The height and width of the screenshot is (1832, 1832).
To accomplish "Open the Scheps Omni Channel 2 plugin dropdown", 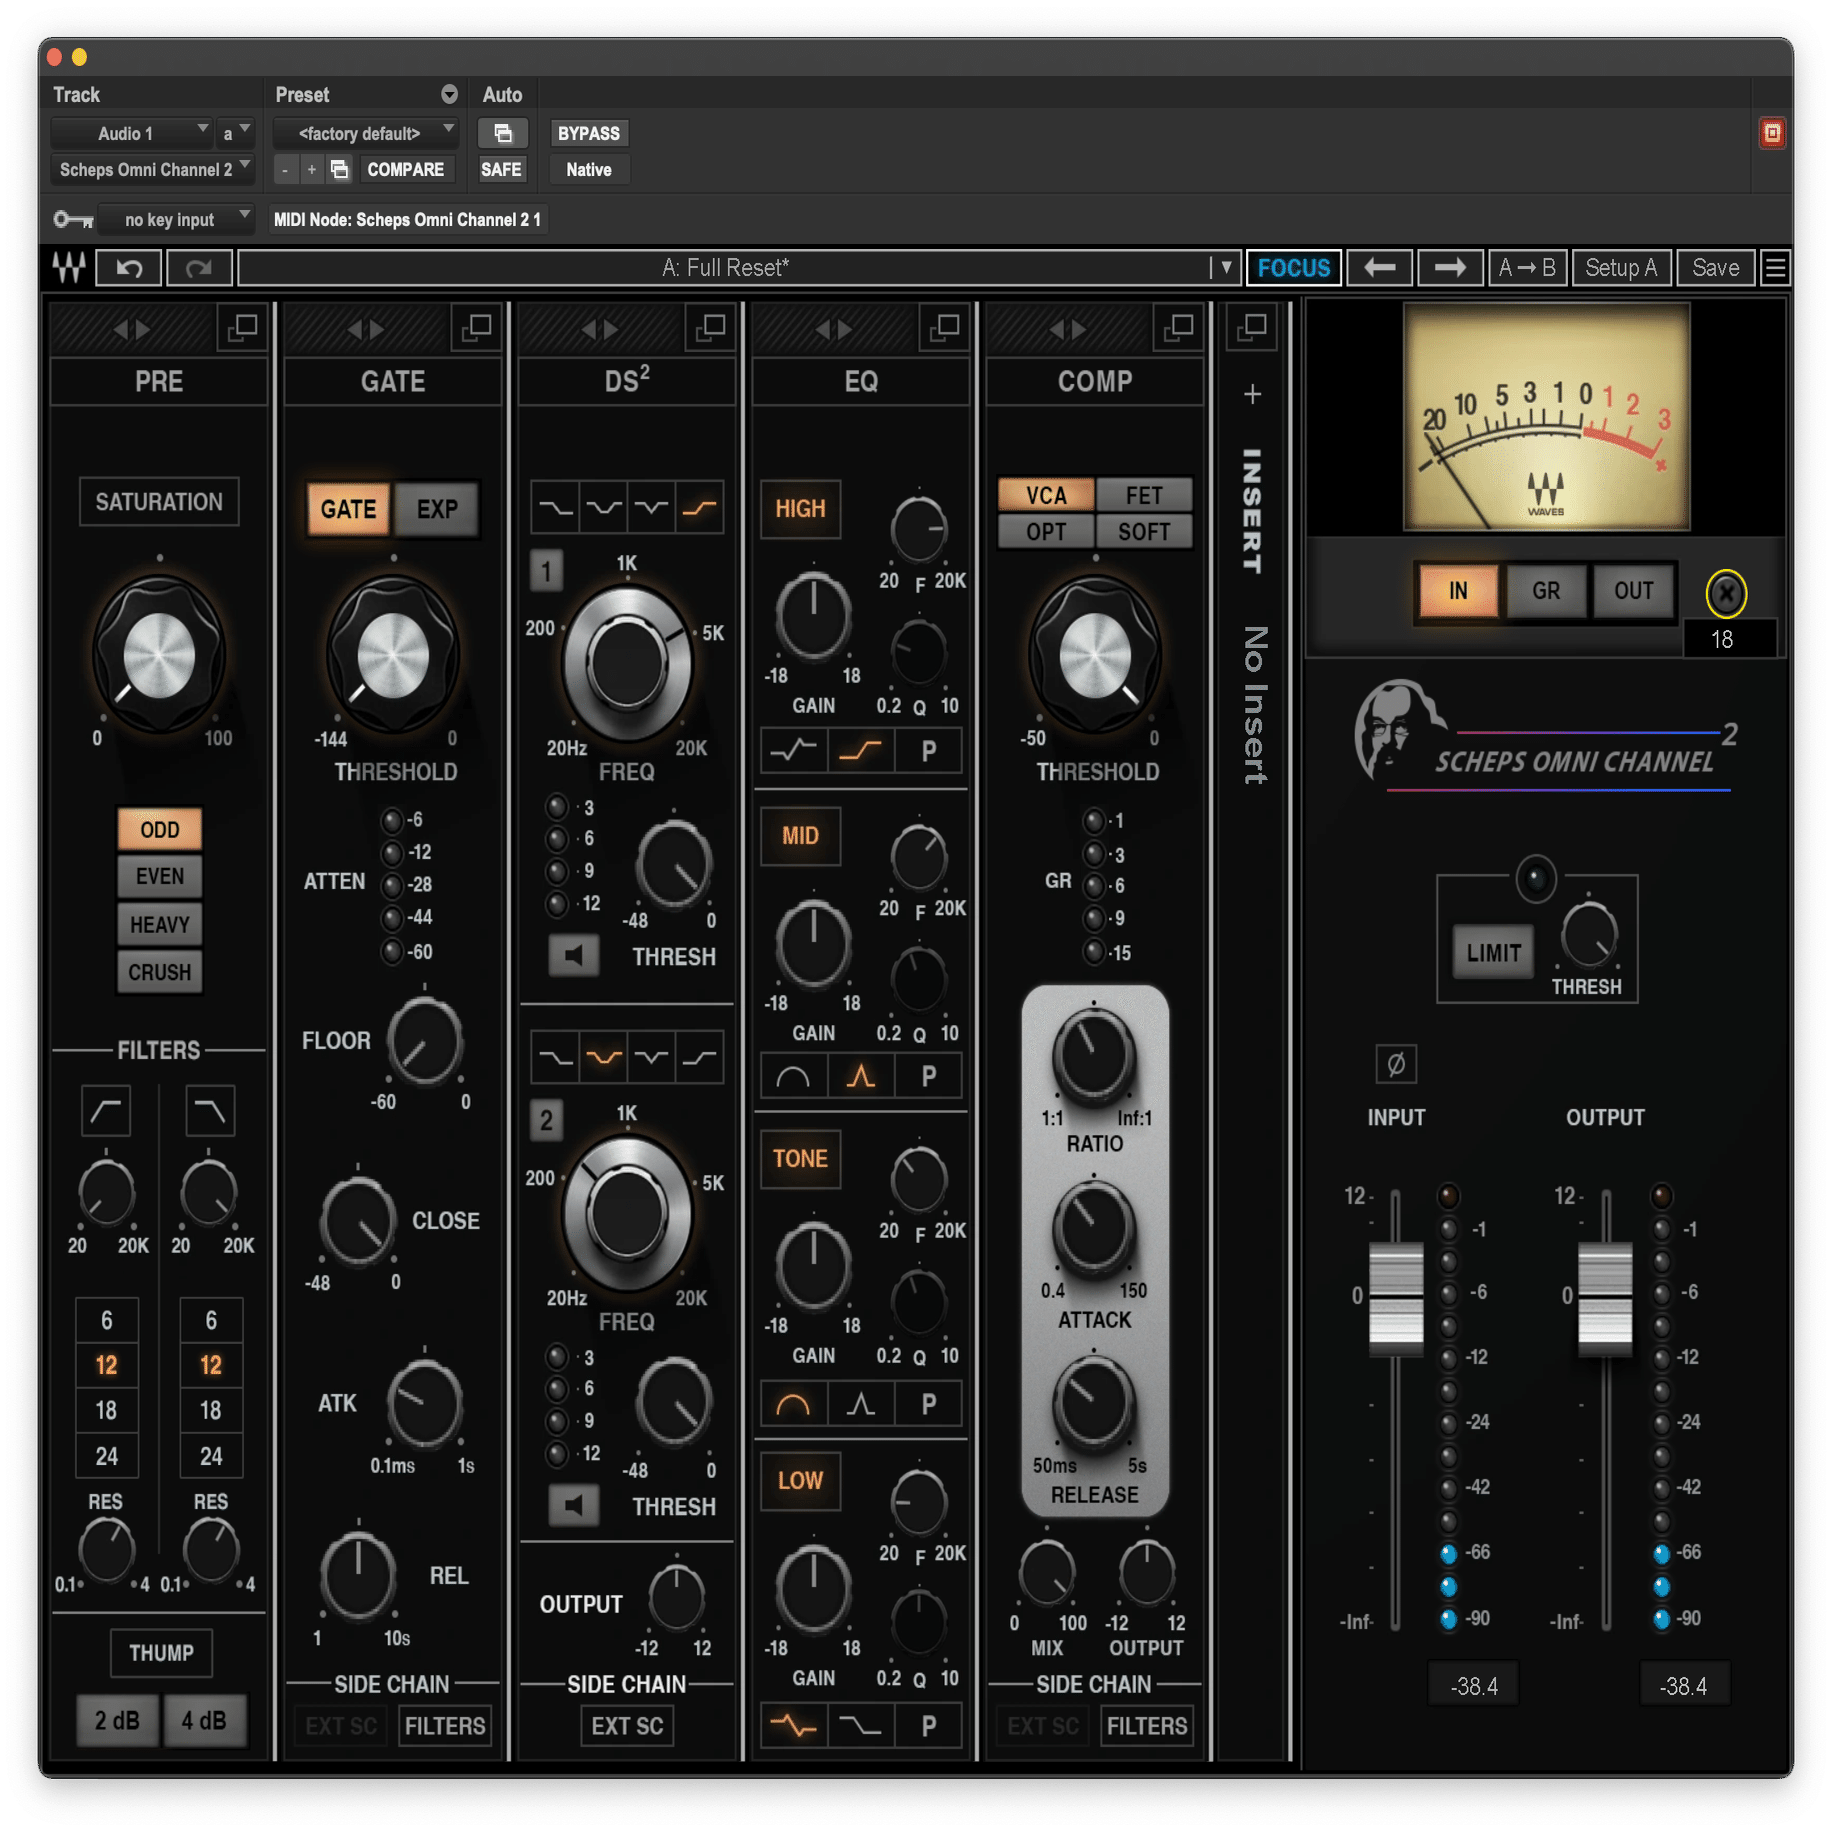I will 152,170.
